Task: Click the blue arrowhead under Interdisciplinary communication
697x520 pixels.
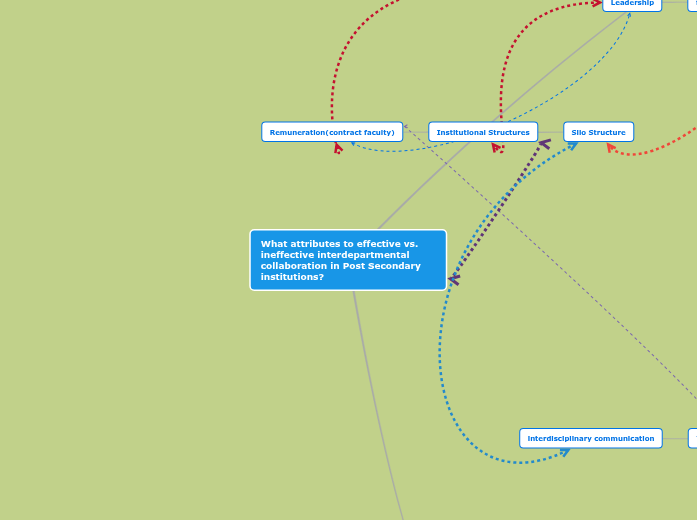Action: point(564,453)
